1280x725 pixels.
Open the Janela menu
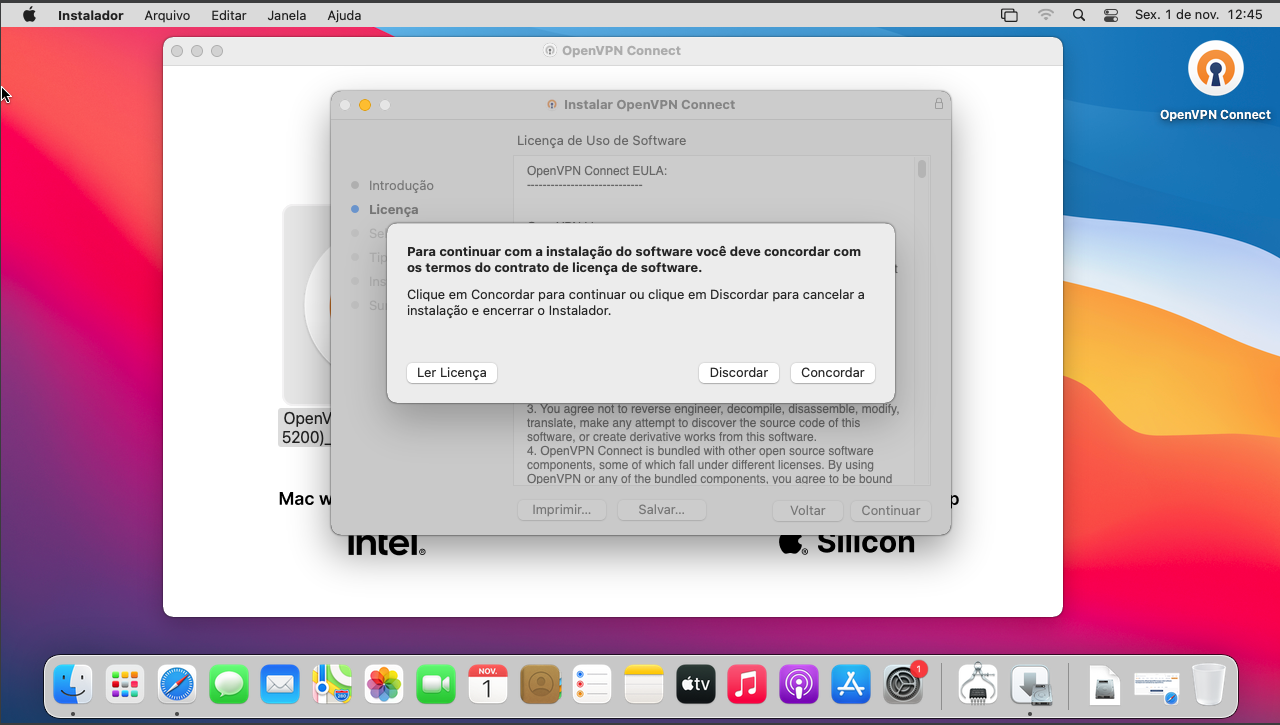click(287, 15)
